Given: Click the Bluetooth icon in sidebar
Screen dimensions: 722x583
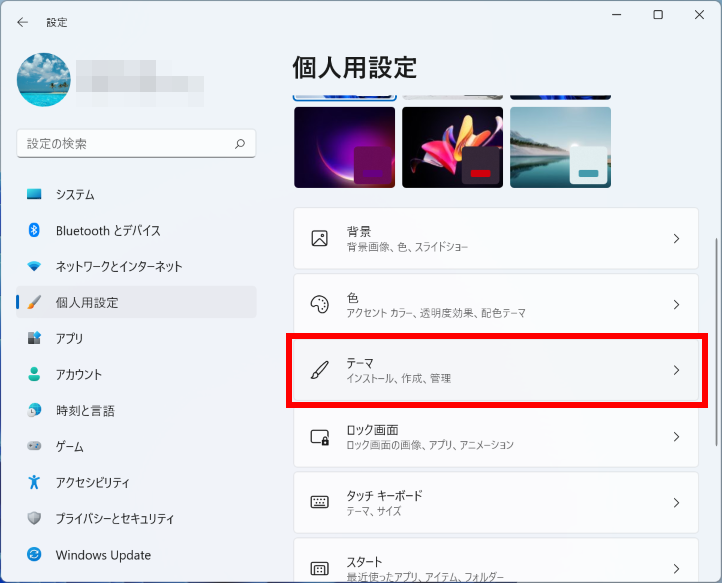Looking at the screenshot, I should pos(34,230).
